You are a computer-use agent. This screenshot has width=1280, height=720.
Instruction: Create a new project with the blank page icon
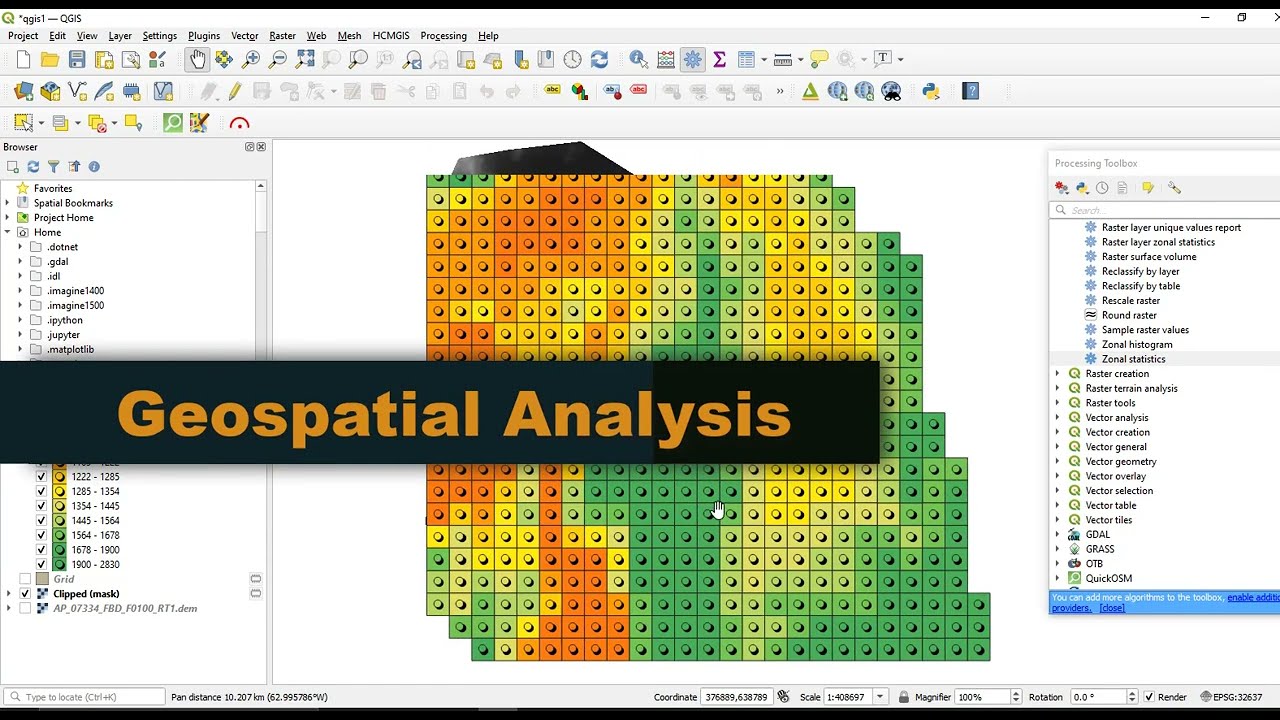pyautogui.click(x=23, y=60)
